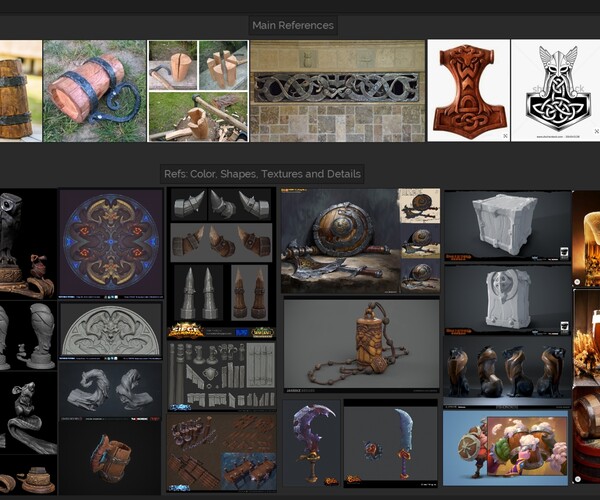This screenshot has height=500, width=600.
Task: Select the carved wooden Thor's hammer image
Action: coord(469,90)
